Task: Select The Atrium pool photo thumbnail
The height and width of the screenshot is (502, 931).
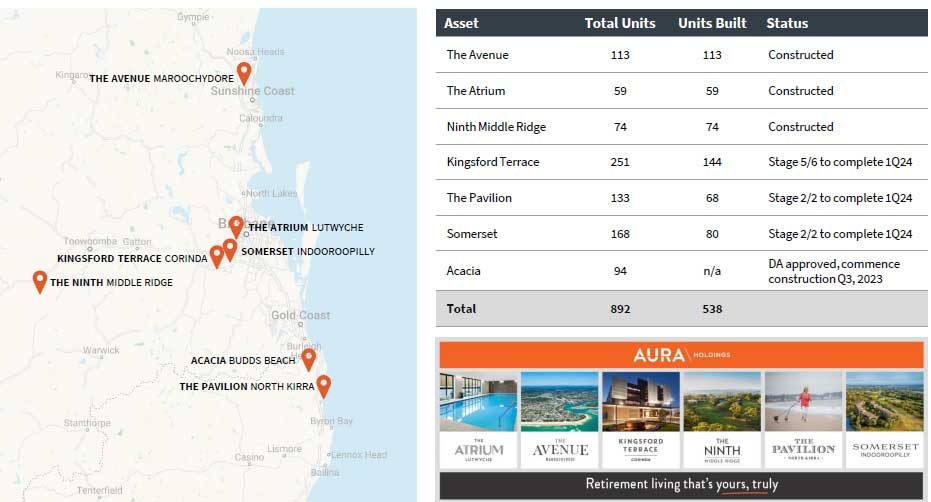Action: (x=479, y=401)
